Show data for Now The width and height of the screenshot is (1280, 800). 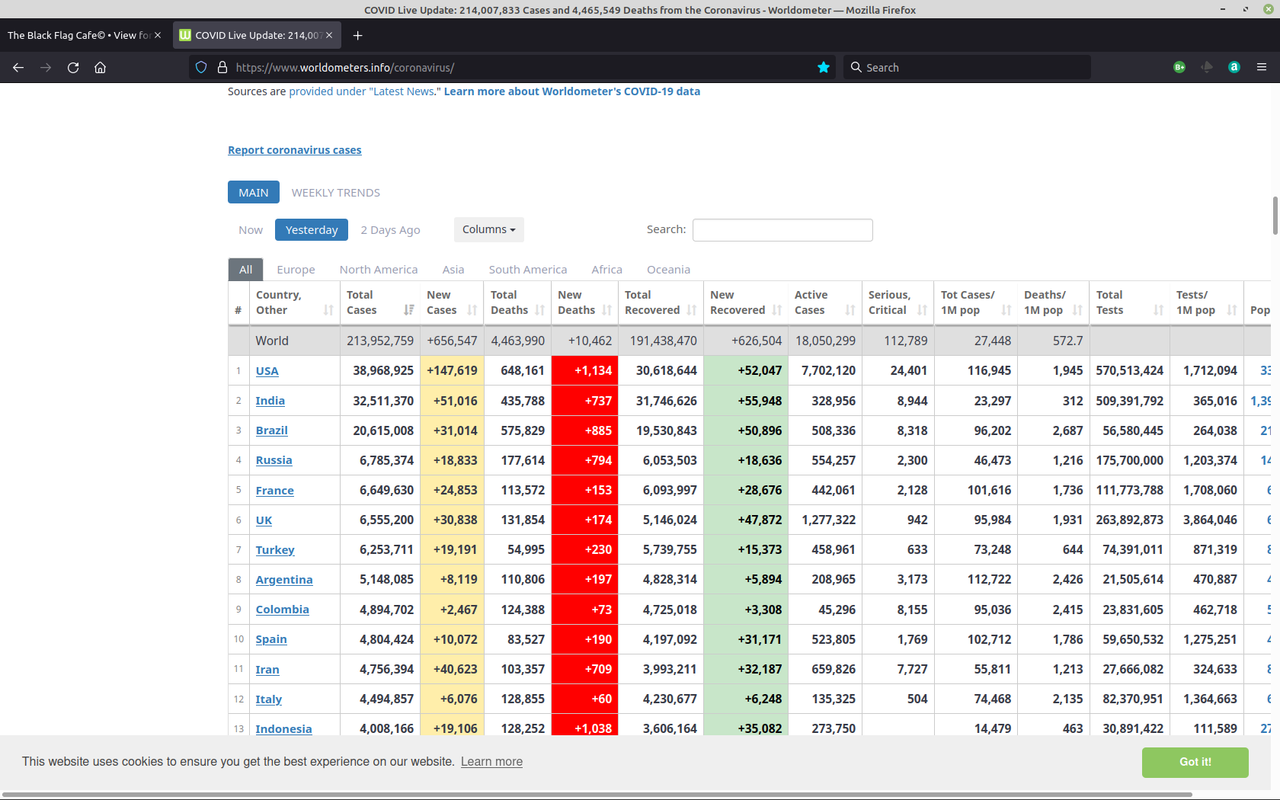(250, 230)
